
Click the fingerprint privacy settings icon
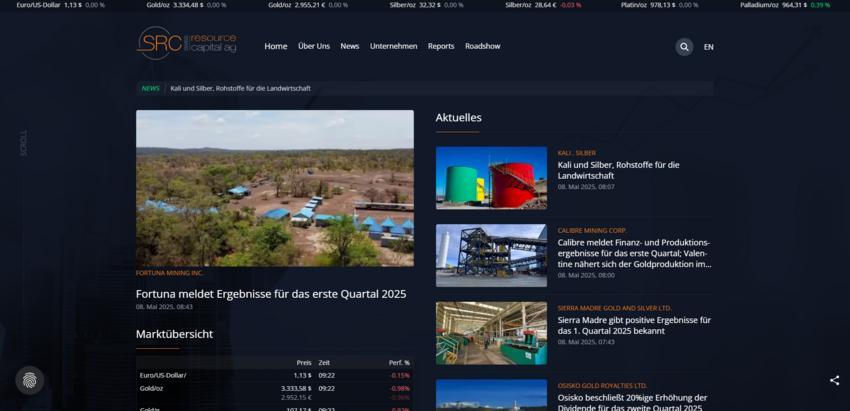pyautogui.click(x=30, y=381)
